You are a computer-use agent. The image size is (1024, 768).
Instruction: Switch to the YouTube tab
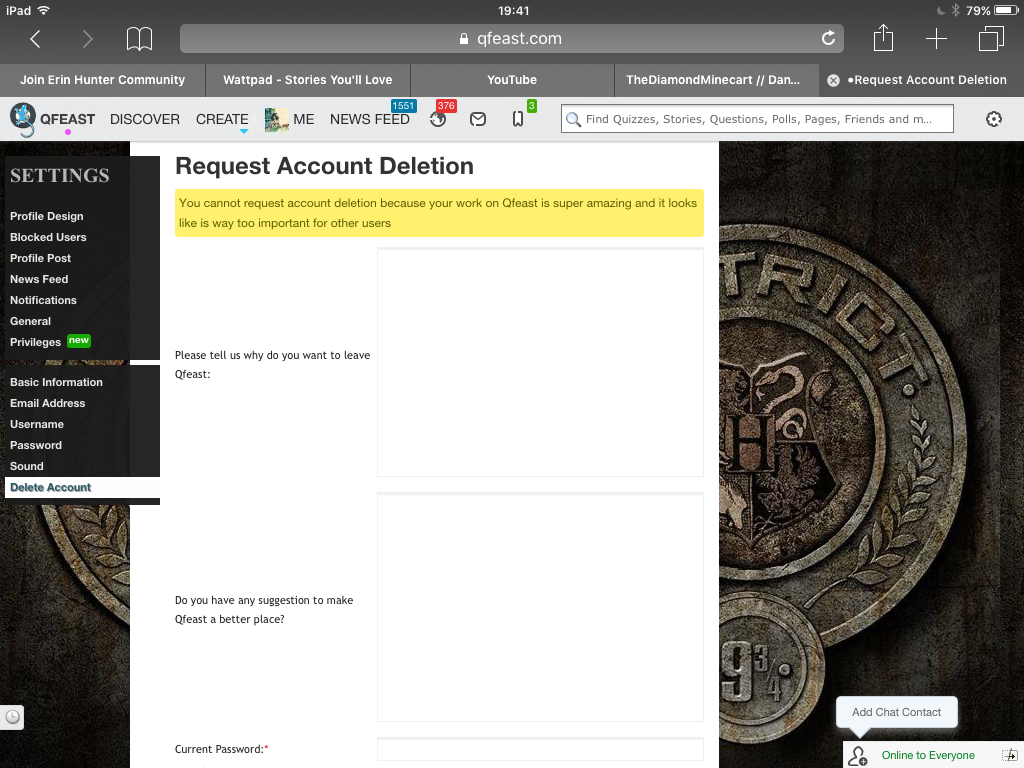pos(512,80)
